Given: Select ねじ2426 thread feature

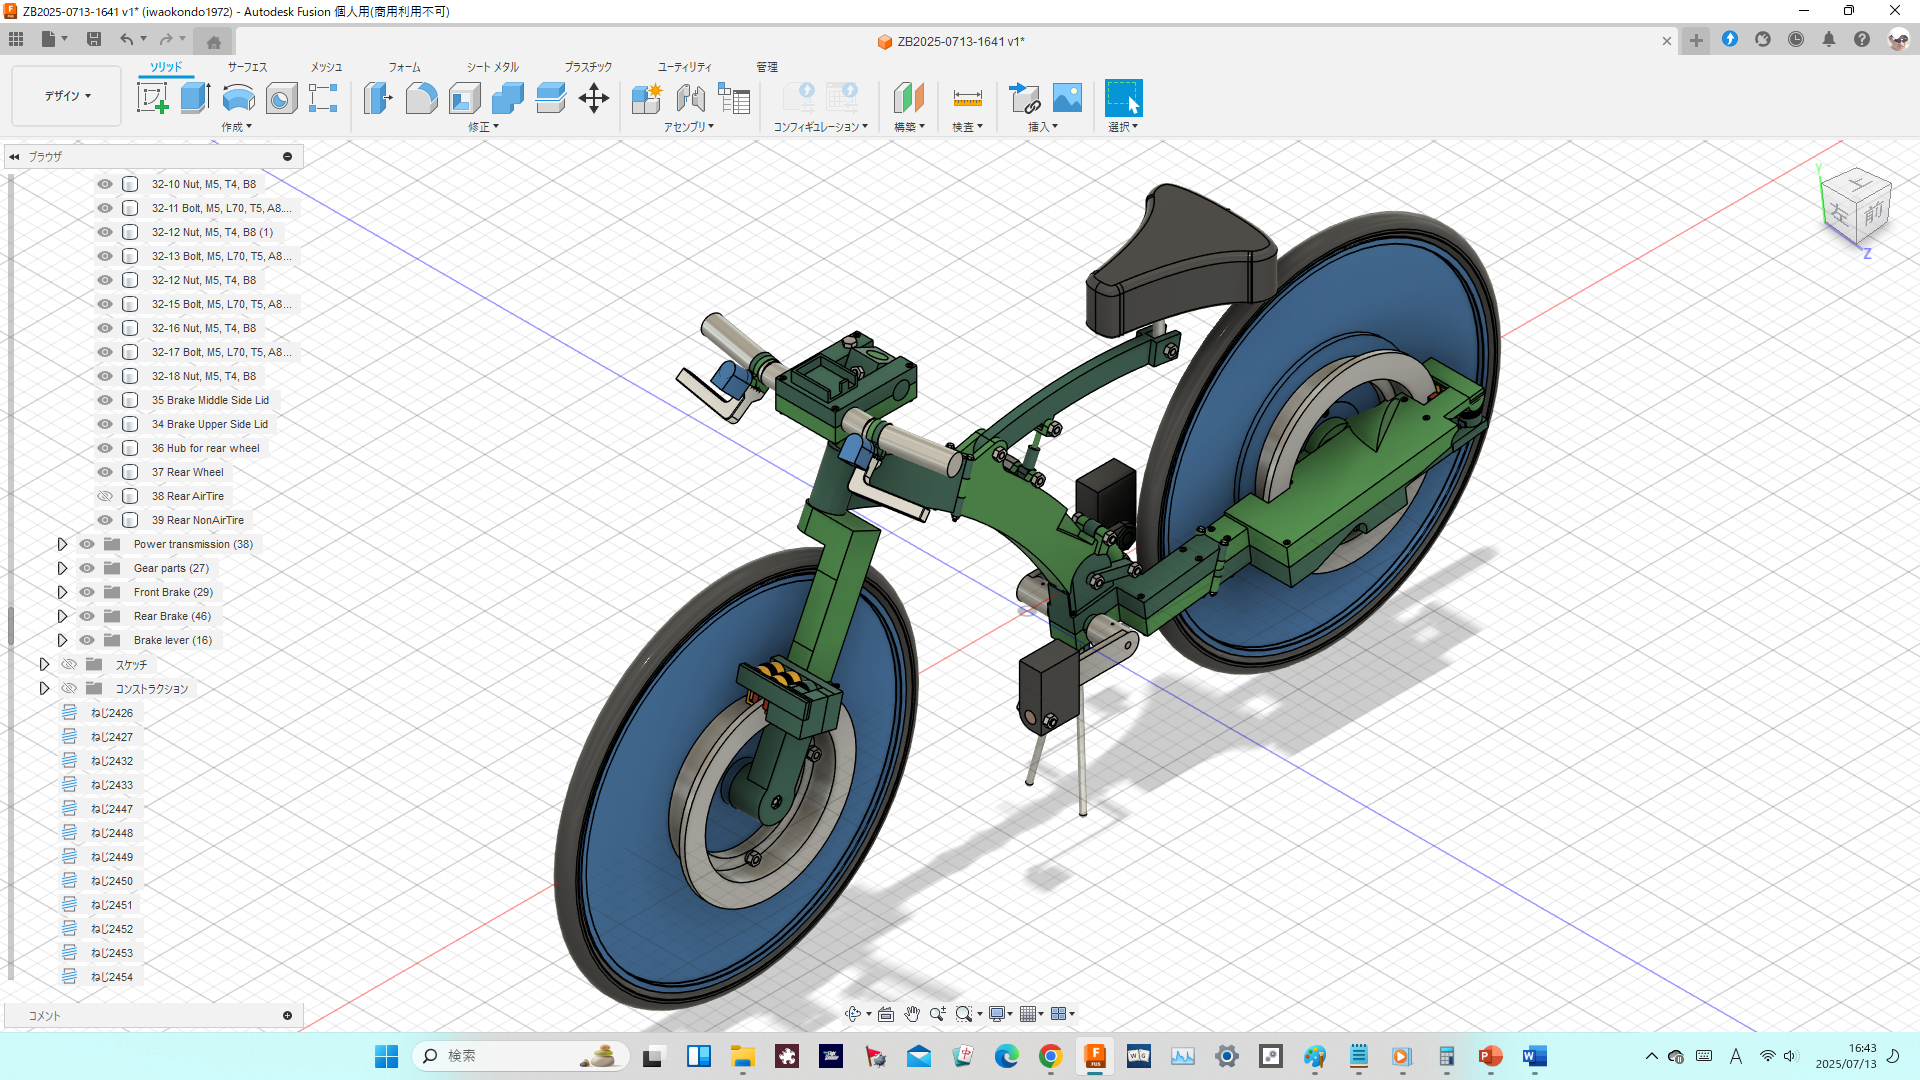Looking at the screenshot, I should (111, 713).
